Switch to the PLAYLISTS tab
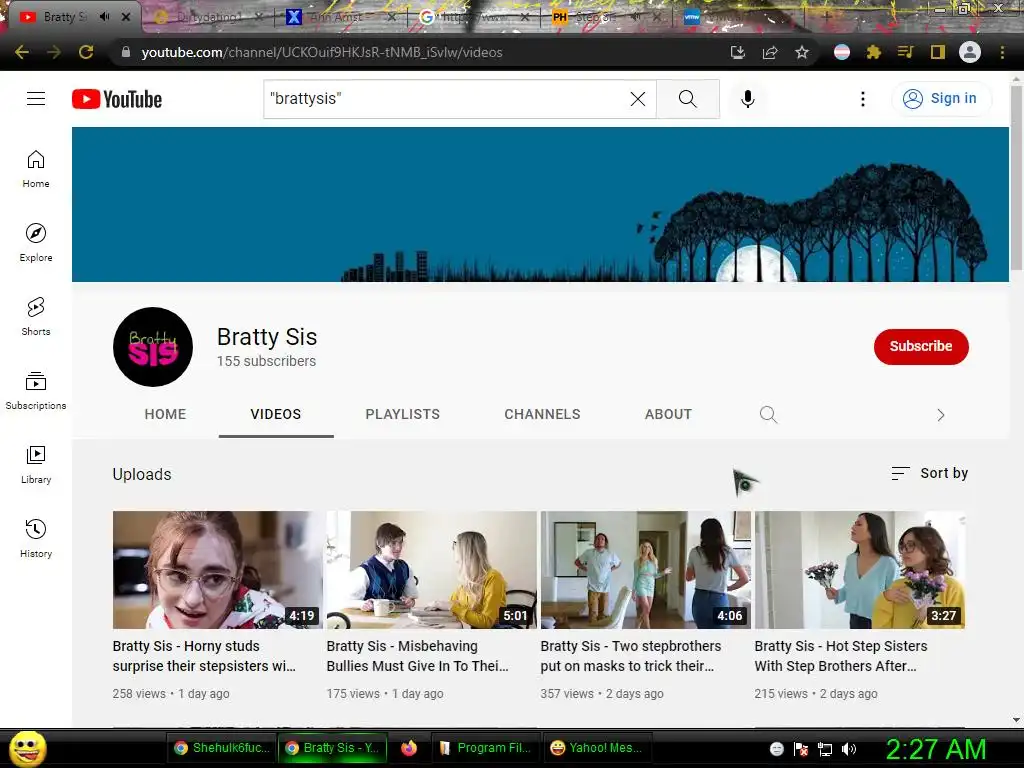Viewport: 1024px width, 768px height. click(x=402, y=414)
